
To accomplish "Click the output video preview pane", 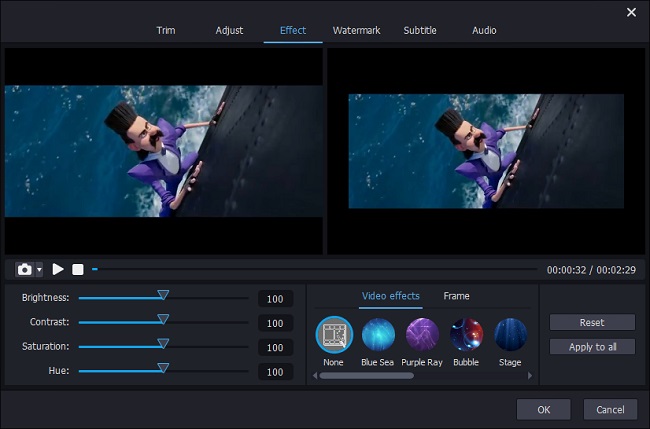I will tap(486, 151).
